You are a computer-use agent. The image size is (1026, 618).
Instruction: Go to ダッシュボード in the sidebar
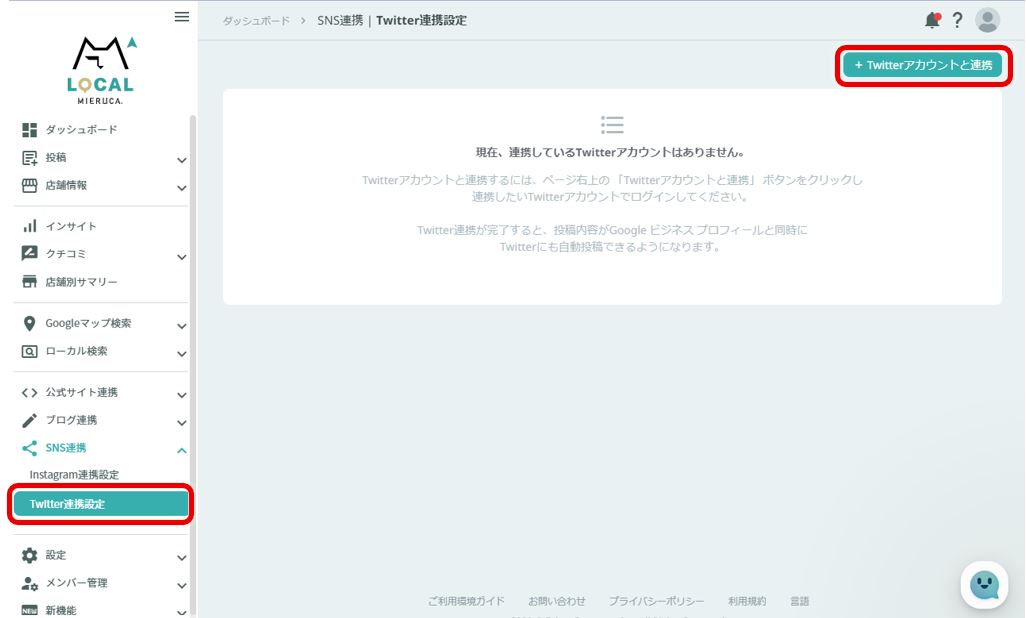coord(81,130)
